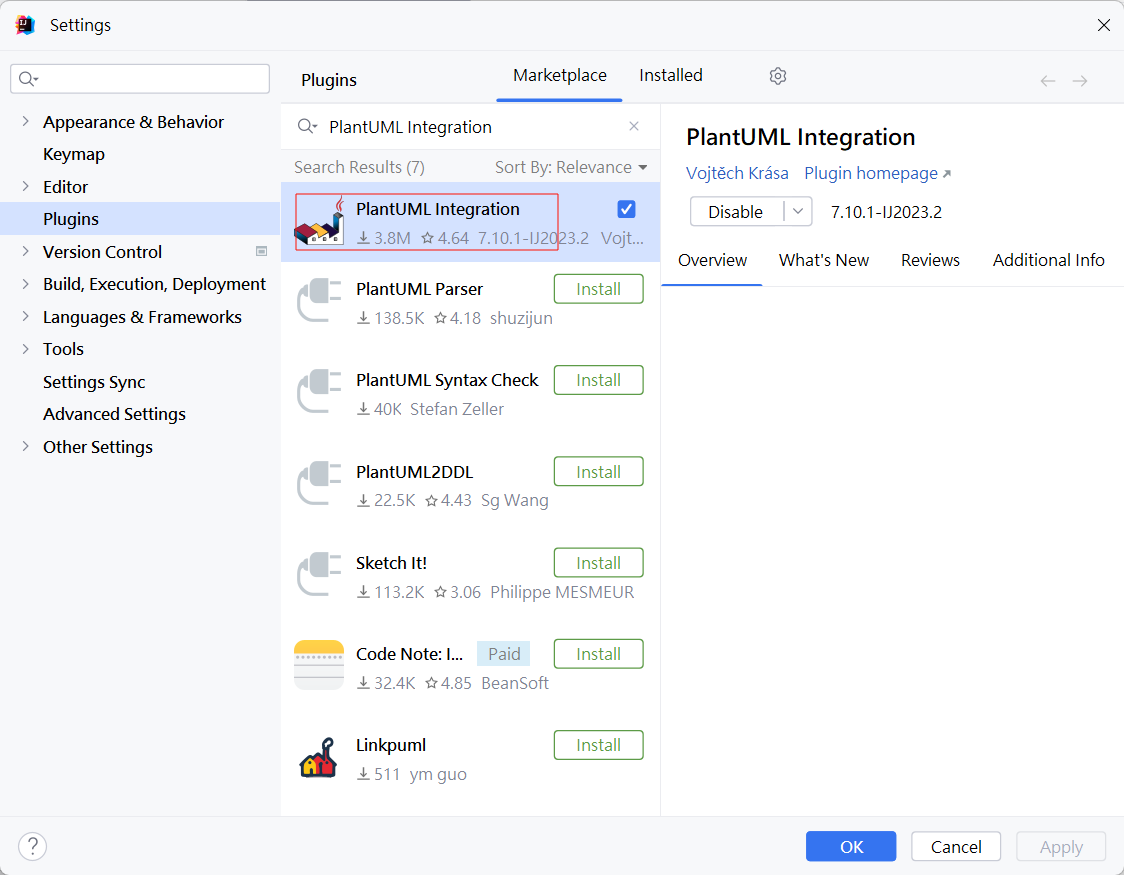Click the PlantUML Syntax Check plugin icon
1124x875 pixels.
[320, 392]
